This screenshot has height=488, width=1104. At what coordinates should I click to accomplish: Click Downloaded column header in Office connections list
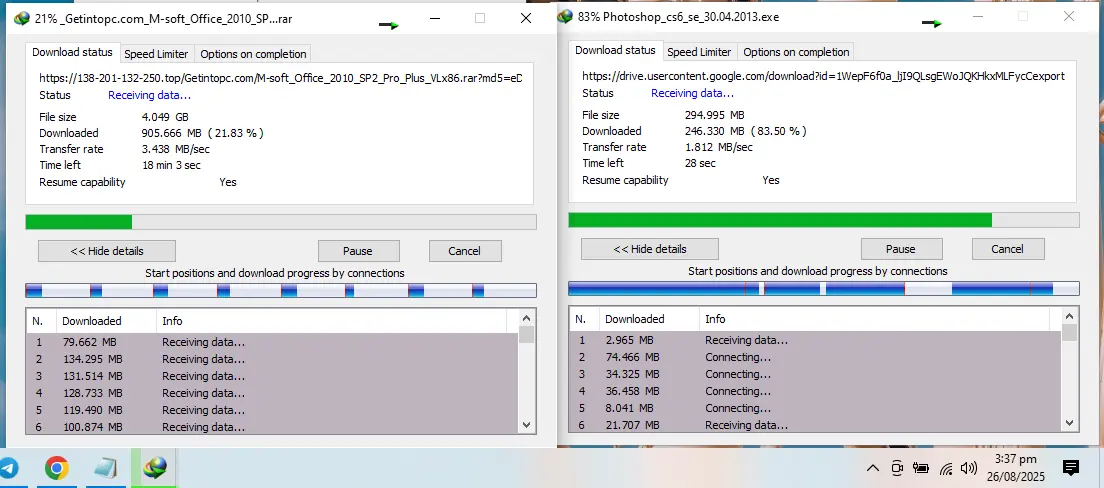[106, 321]
